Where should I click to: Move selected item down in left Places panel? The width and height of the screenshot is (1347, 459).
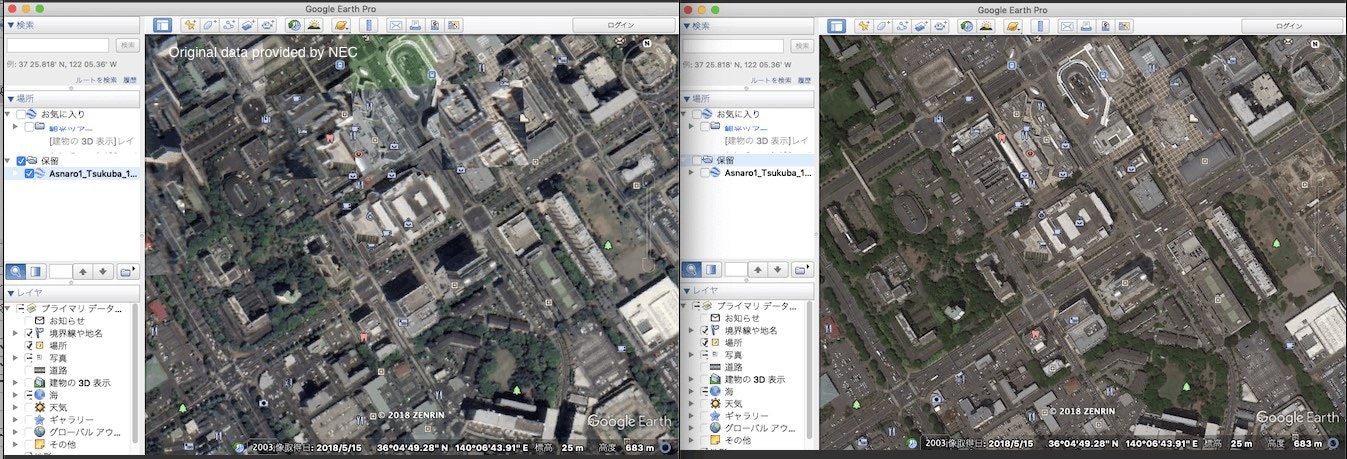point(102,271)
